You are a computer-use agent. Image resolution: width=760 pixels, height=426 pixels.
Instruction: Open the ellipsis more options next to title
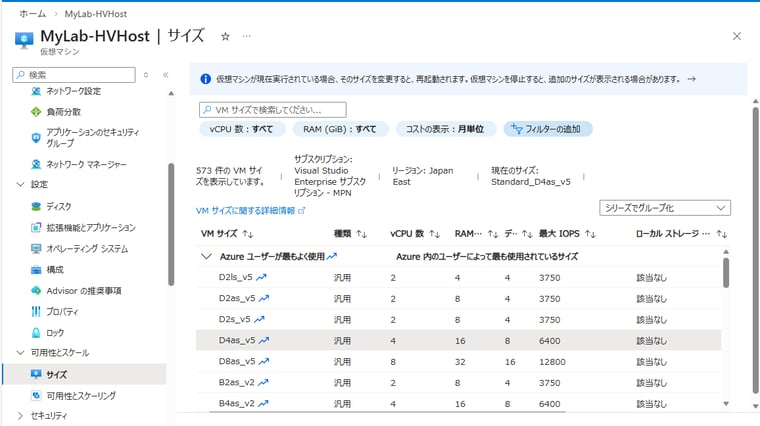247,36
